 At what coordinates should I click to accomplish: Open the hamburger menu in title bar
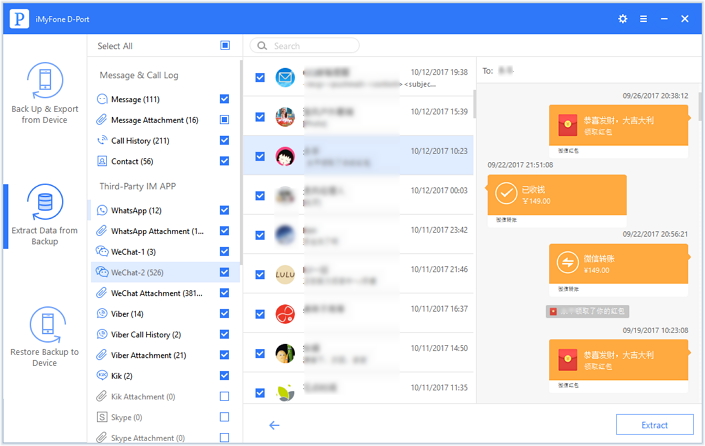pyautogui.click(x=643, y=19)
